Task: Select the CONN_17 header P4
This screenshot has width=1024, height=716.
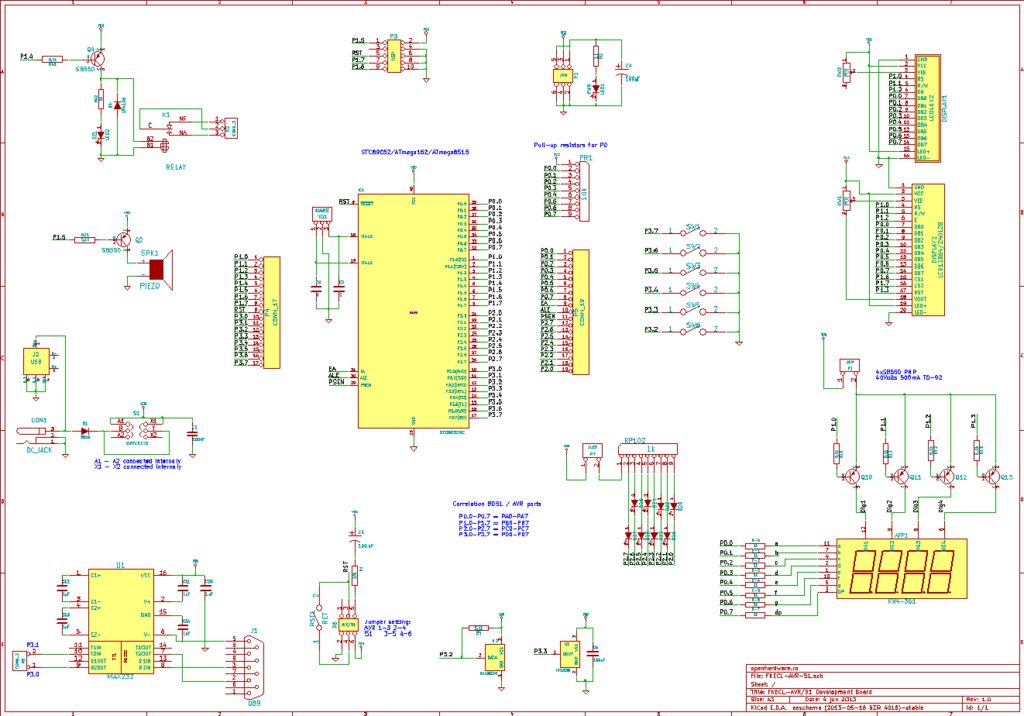Action: click(x=271, y=312)
